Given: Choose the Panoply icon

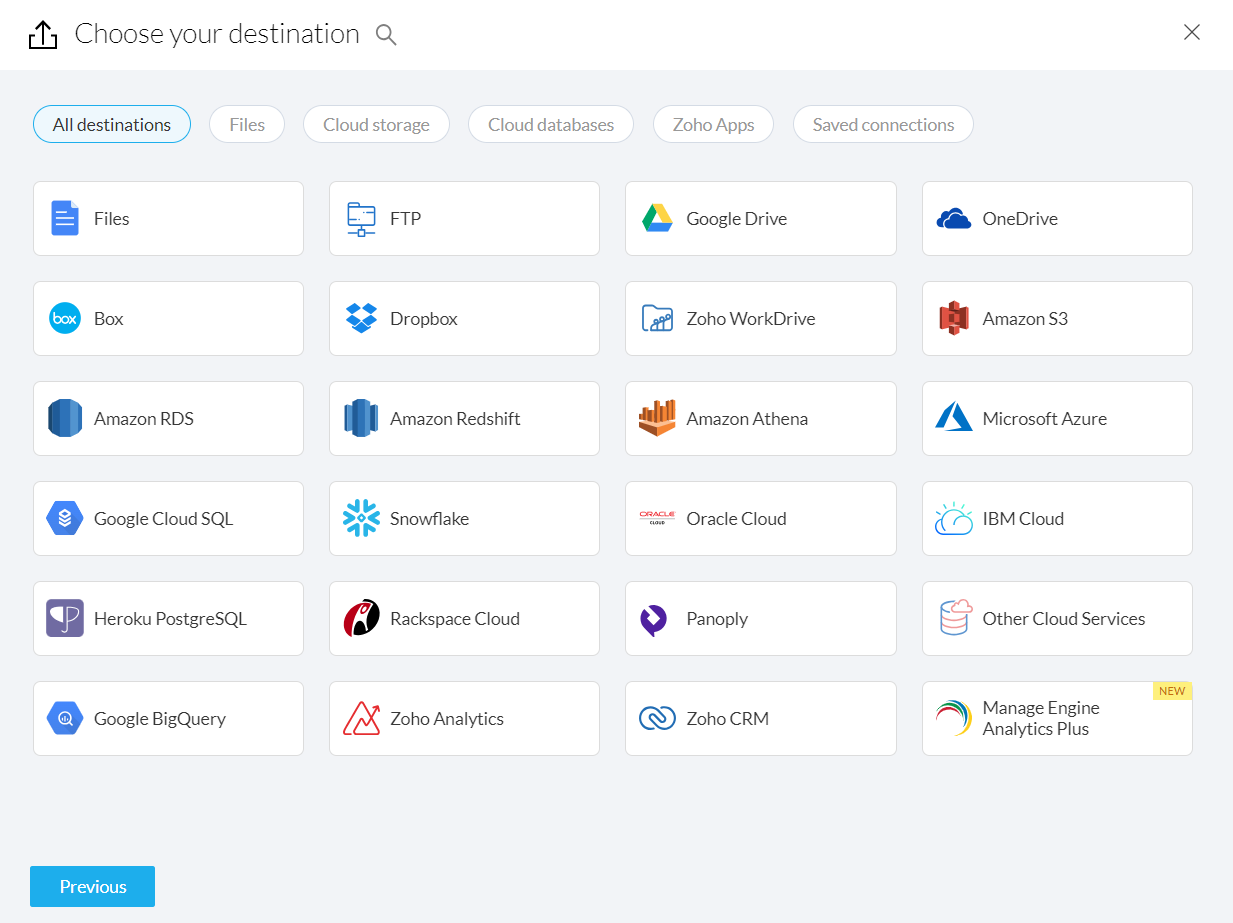Looking at the screenshot, I should point(654,619).
